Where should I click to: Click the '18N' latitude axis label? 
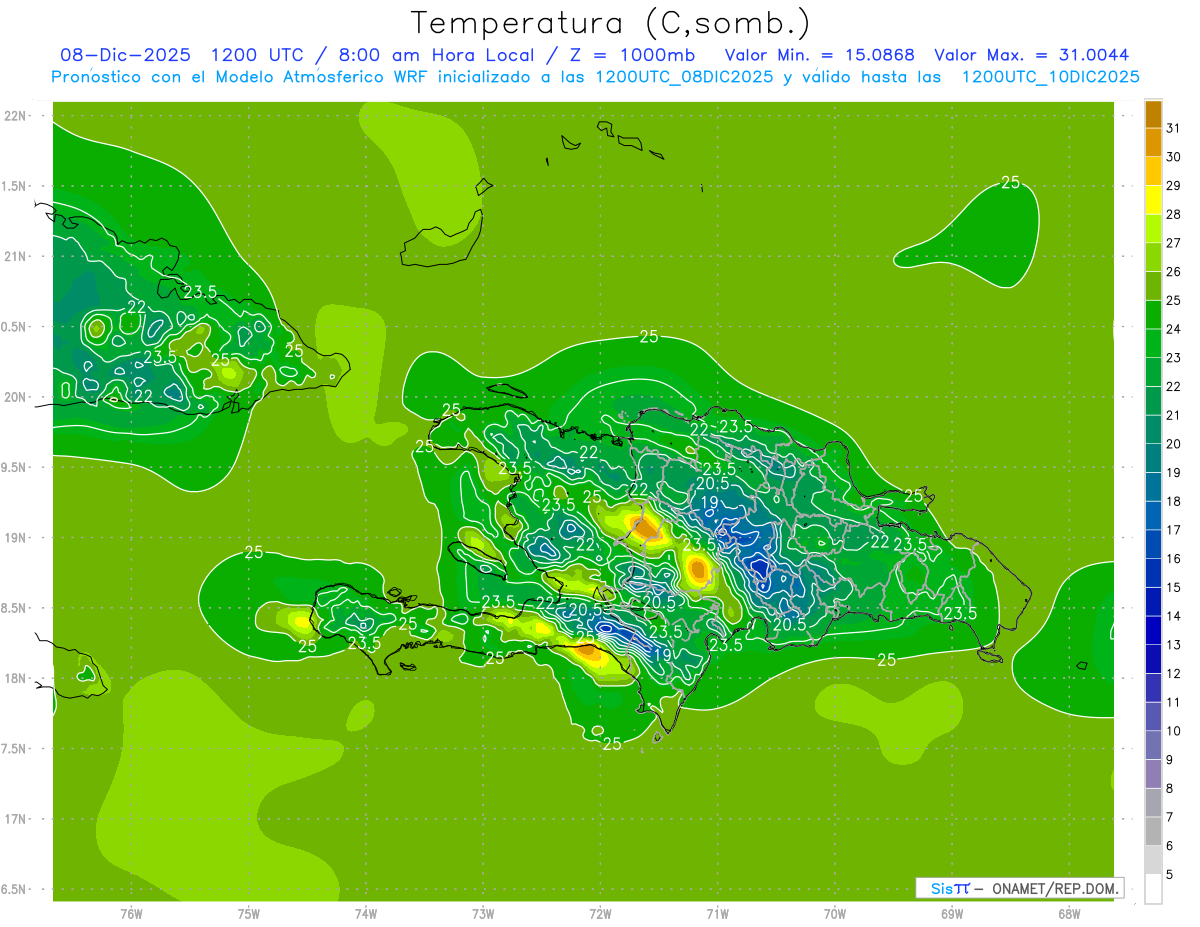pos(15,678)
